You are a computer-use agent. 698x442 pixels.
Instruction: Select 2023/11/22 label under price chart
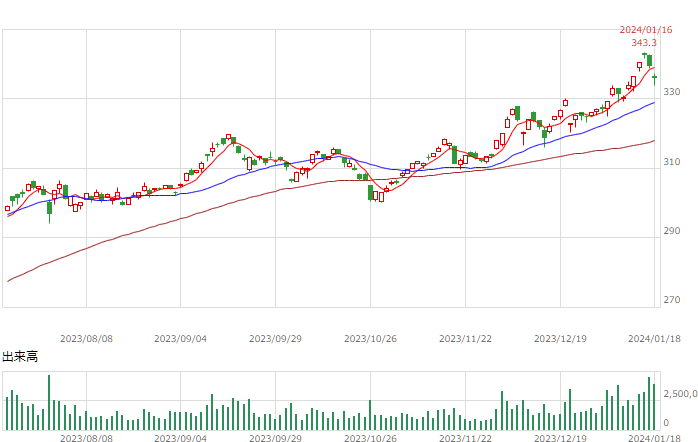pyautogui.click(x=465, y=339)
